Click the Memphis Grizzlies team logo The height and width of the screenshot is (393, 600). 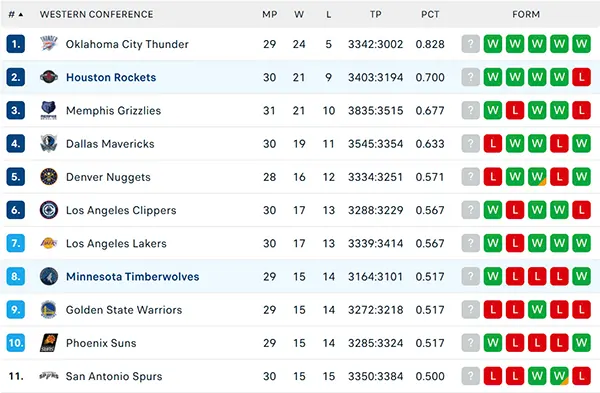(49, 110)
